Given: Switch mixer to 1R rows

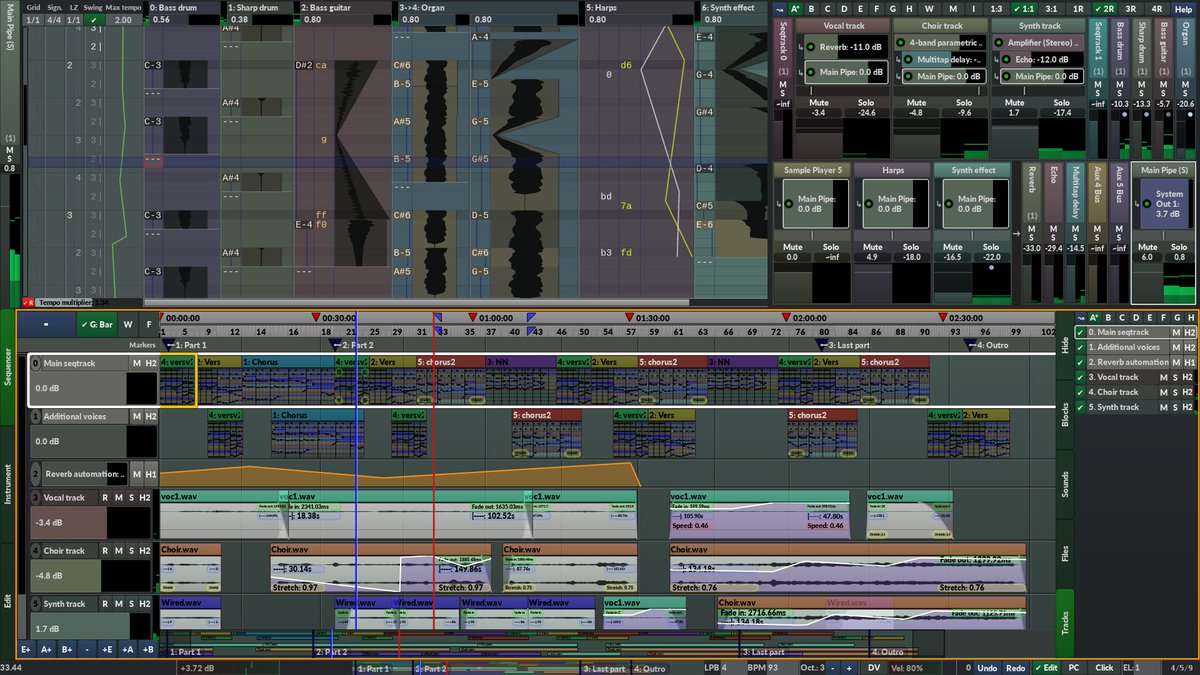Looking at the screenshot, I should pos(1077,8).
